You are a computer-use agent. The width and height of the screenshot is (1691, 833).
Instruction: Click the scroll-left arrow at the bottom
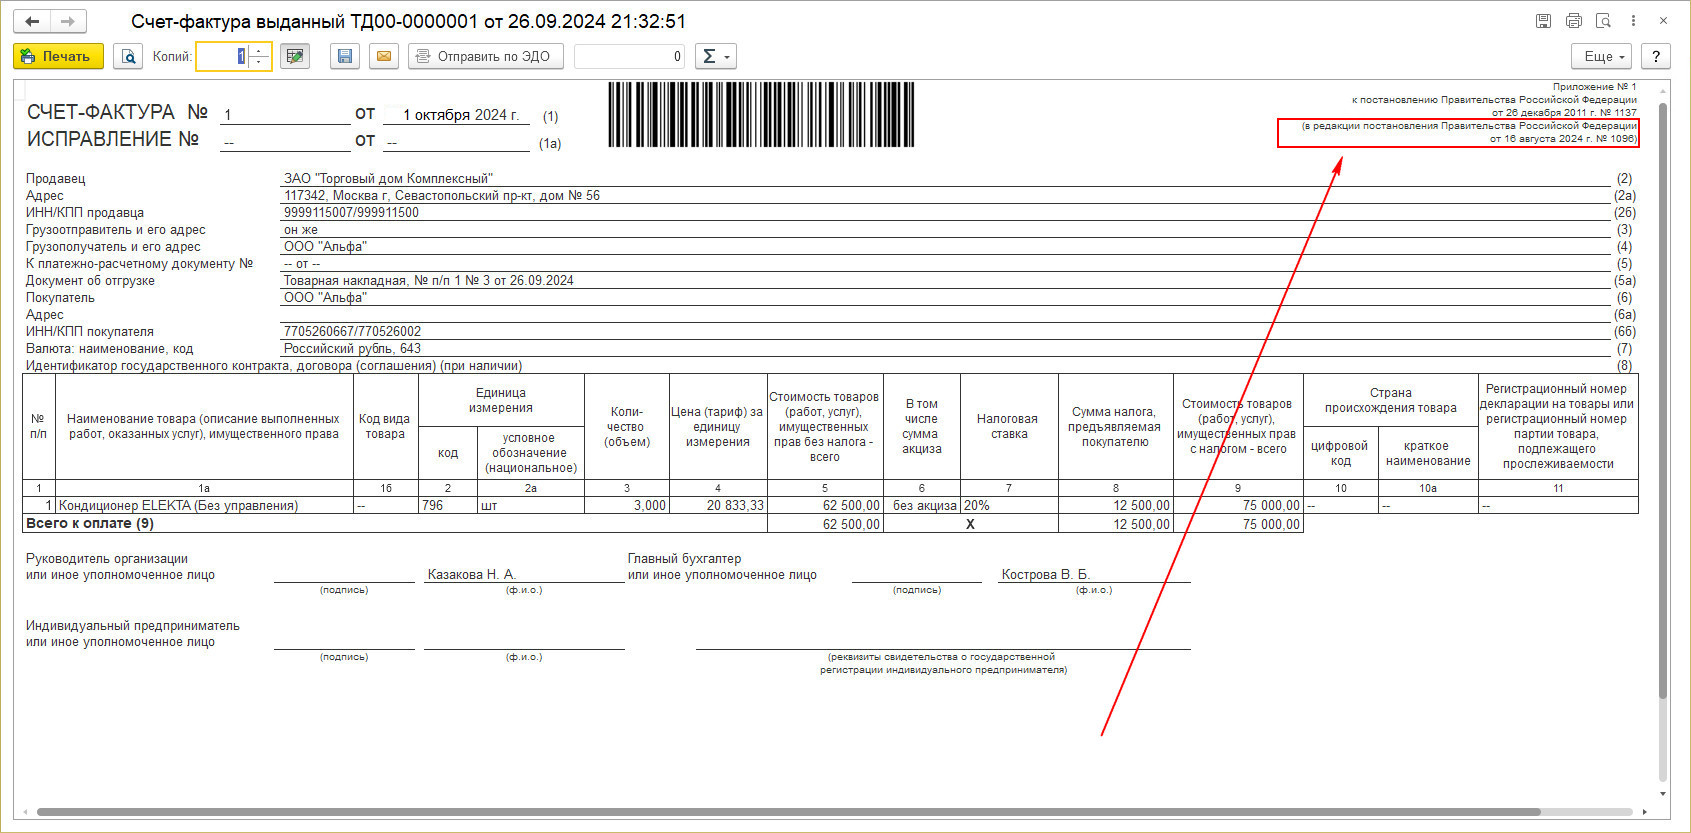(x=25, y=812)
